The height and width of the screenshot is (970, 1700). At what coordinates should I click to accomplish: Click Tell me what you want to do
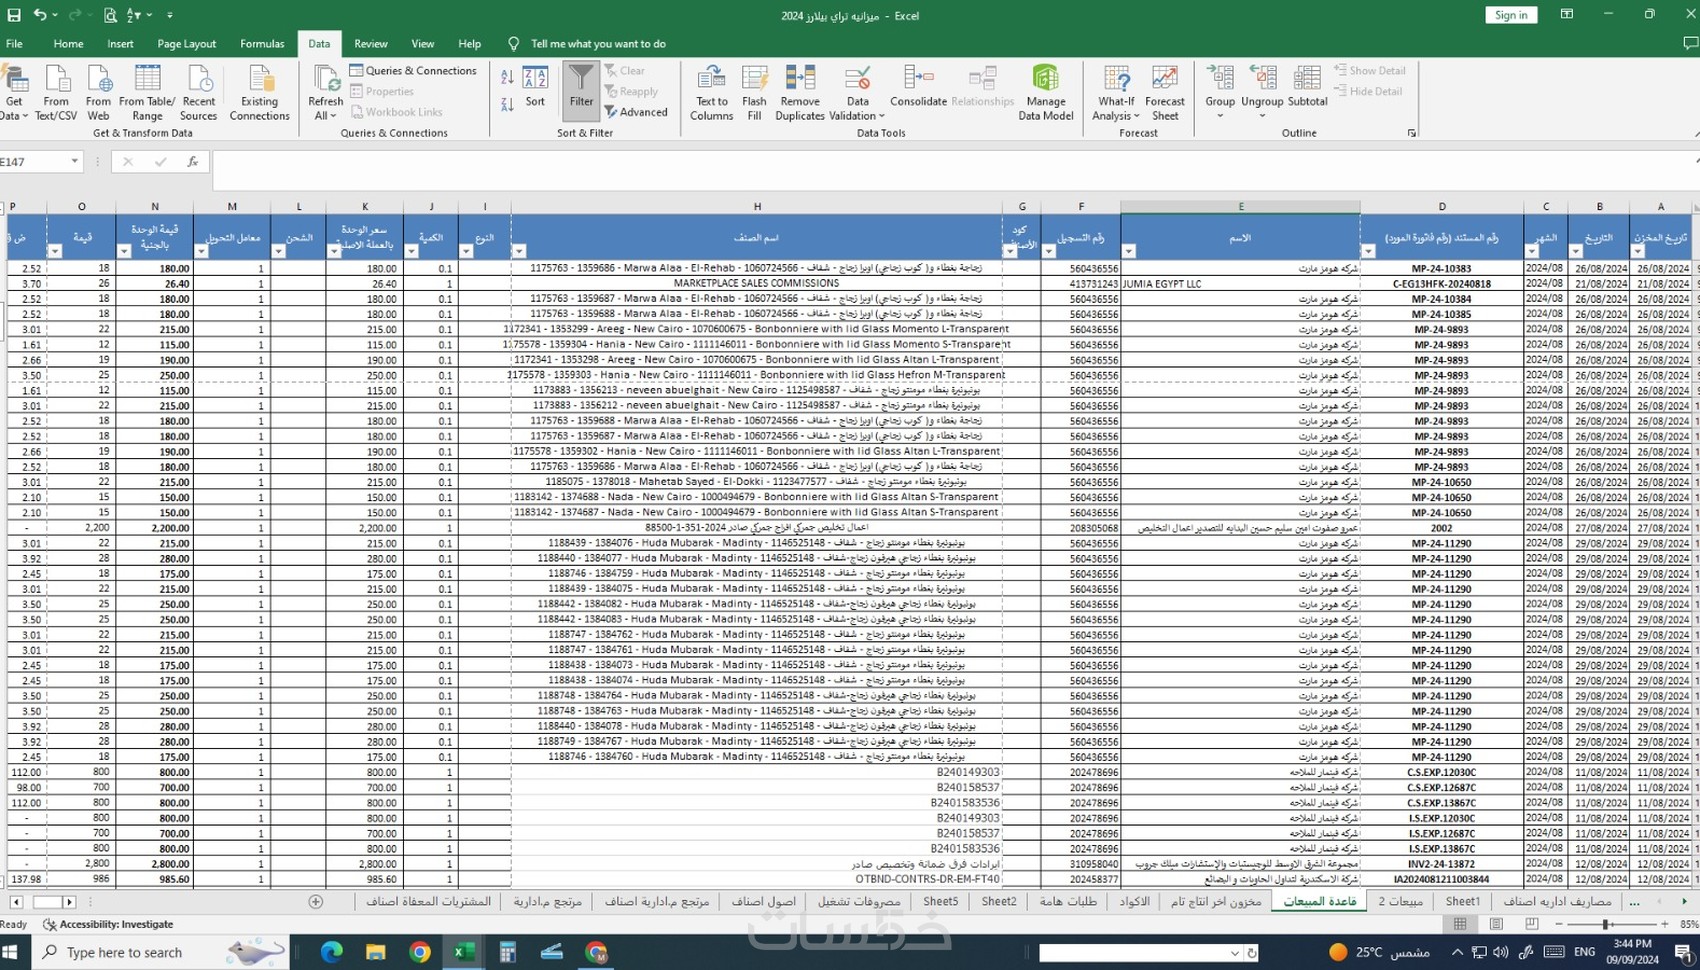(598, 44)
